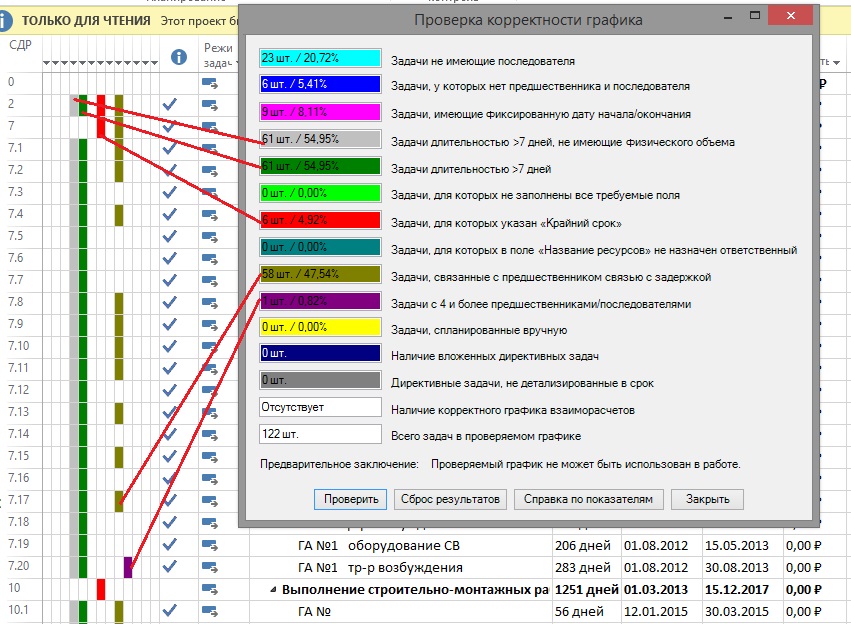
Task: Click the blue info icon in column header
Action: point(179,56)
